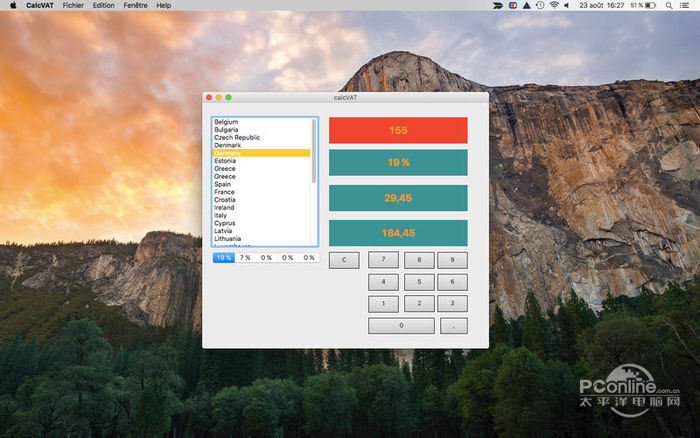Open the CalcVAT application menu

point(40,5)
